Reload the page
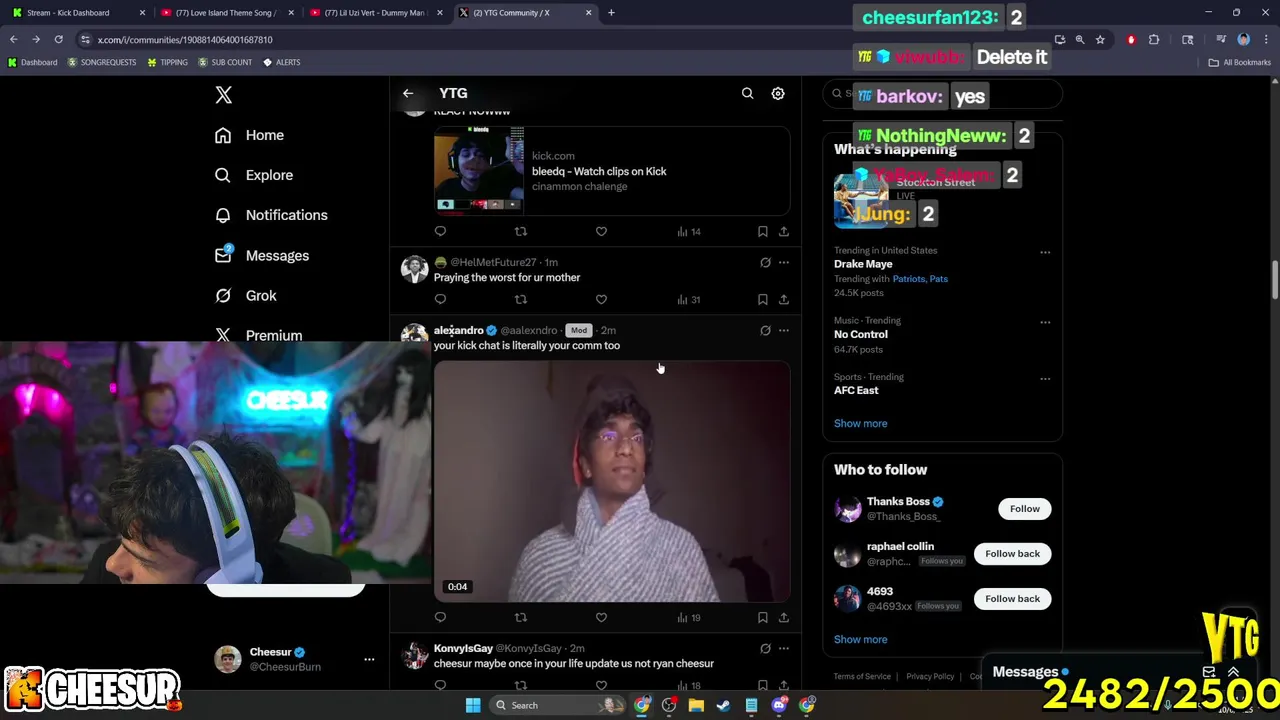Image resolution: width=1280 pixels, height=720 pixels. [58, 40]
